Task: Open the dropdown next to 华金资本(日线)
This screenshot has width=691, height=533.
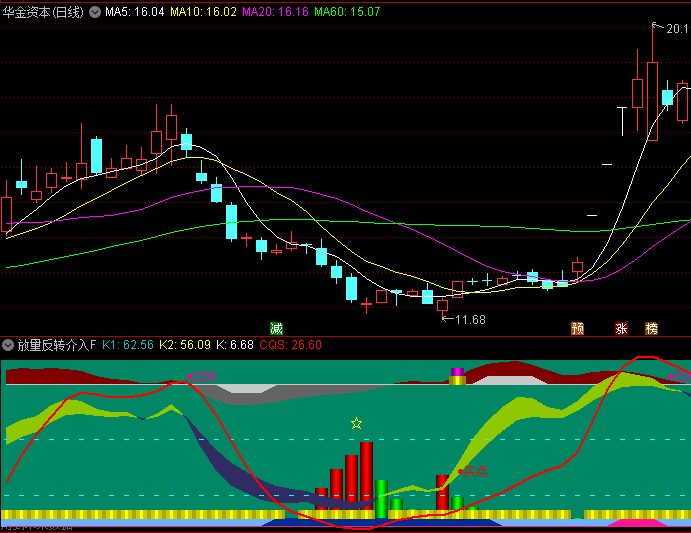Action: click(x=95, y=12)
